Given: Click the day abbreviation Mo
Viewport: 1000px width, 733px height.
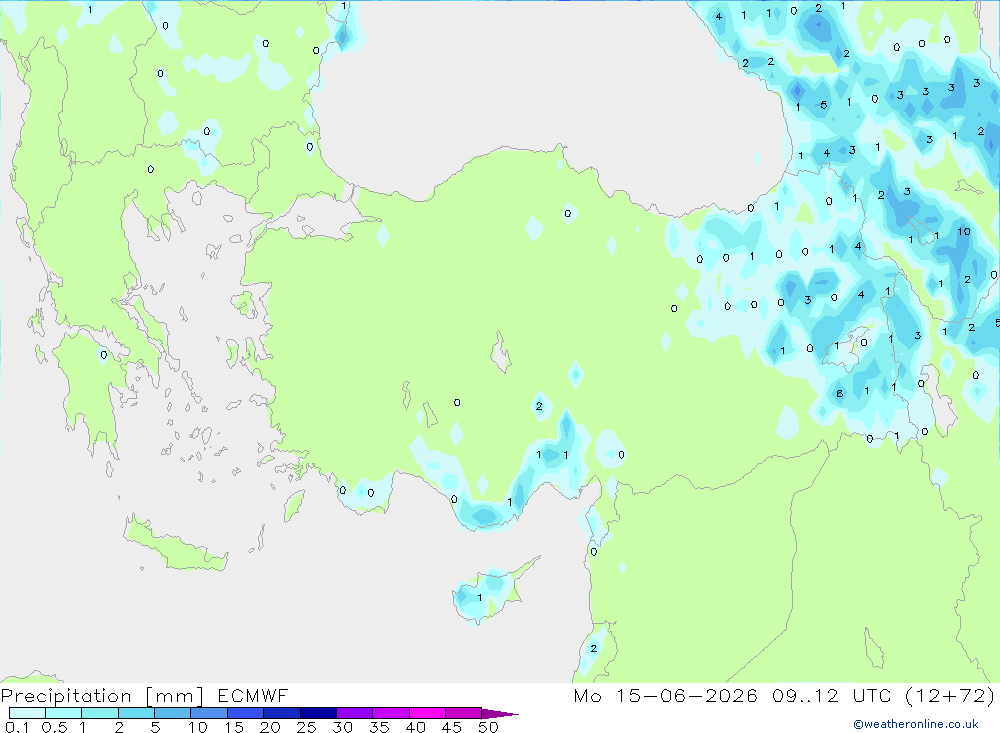Looking at the screenshot, I should click(x=587, y=695).
